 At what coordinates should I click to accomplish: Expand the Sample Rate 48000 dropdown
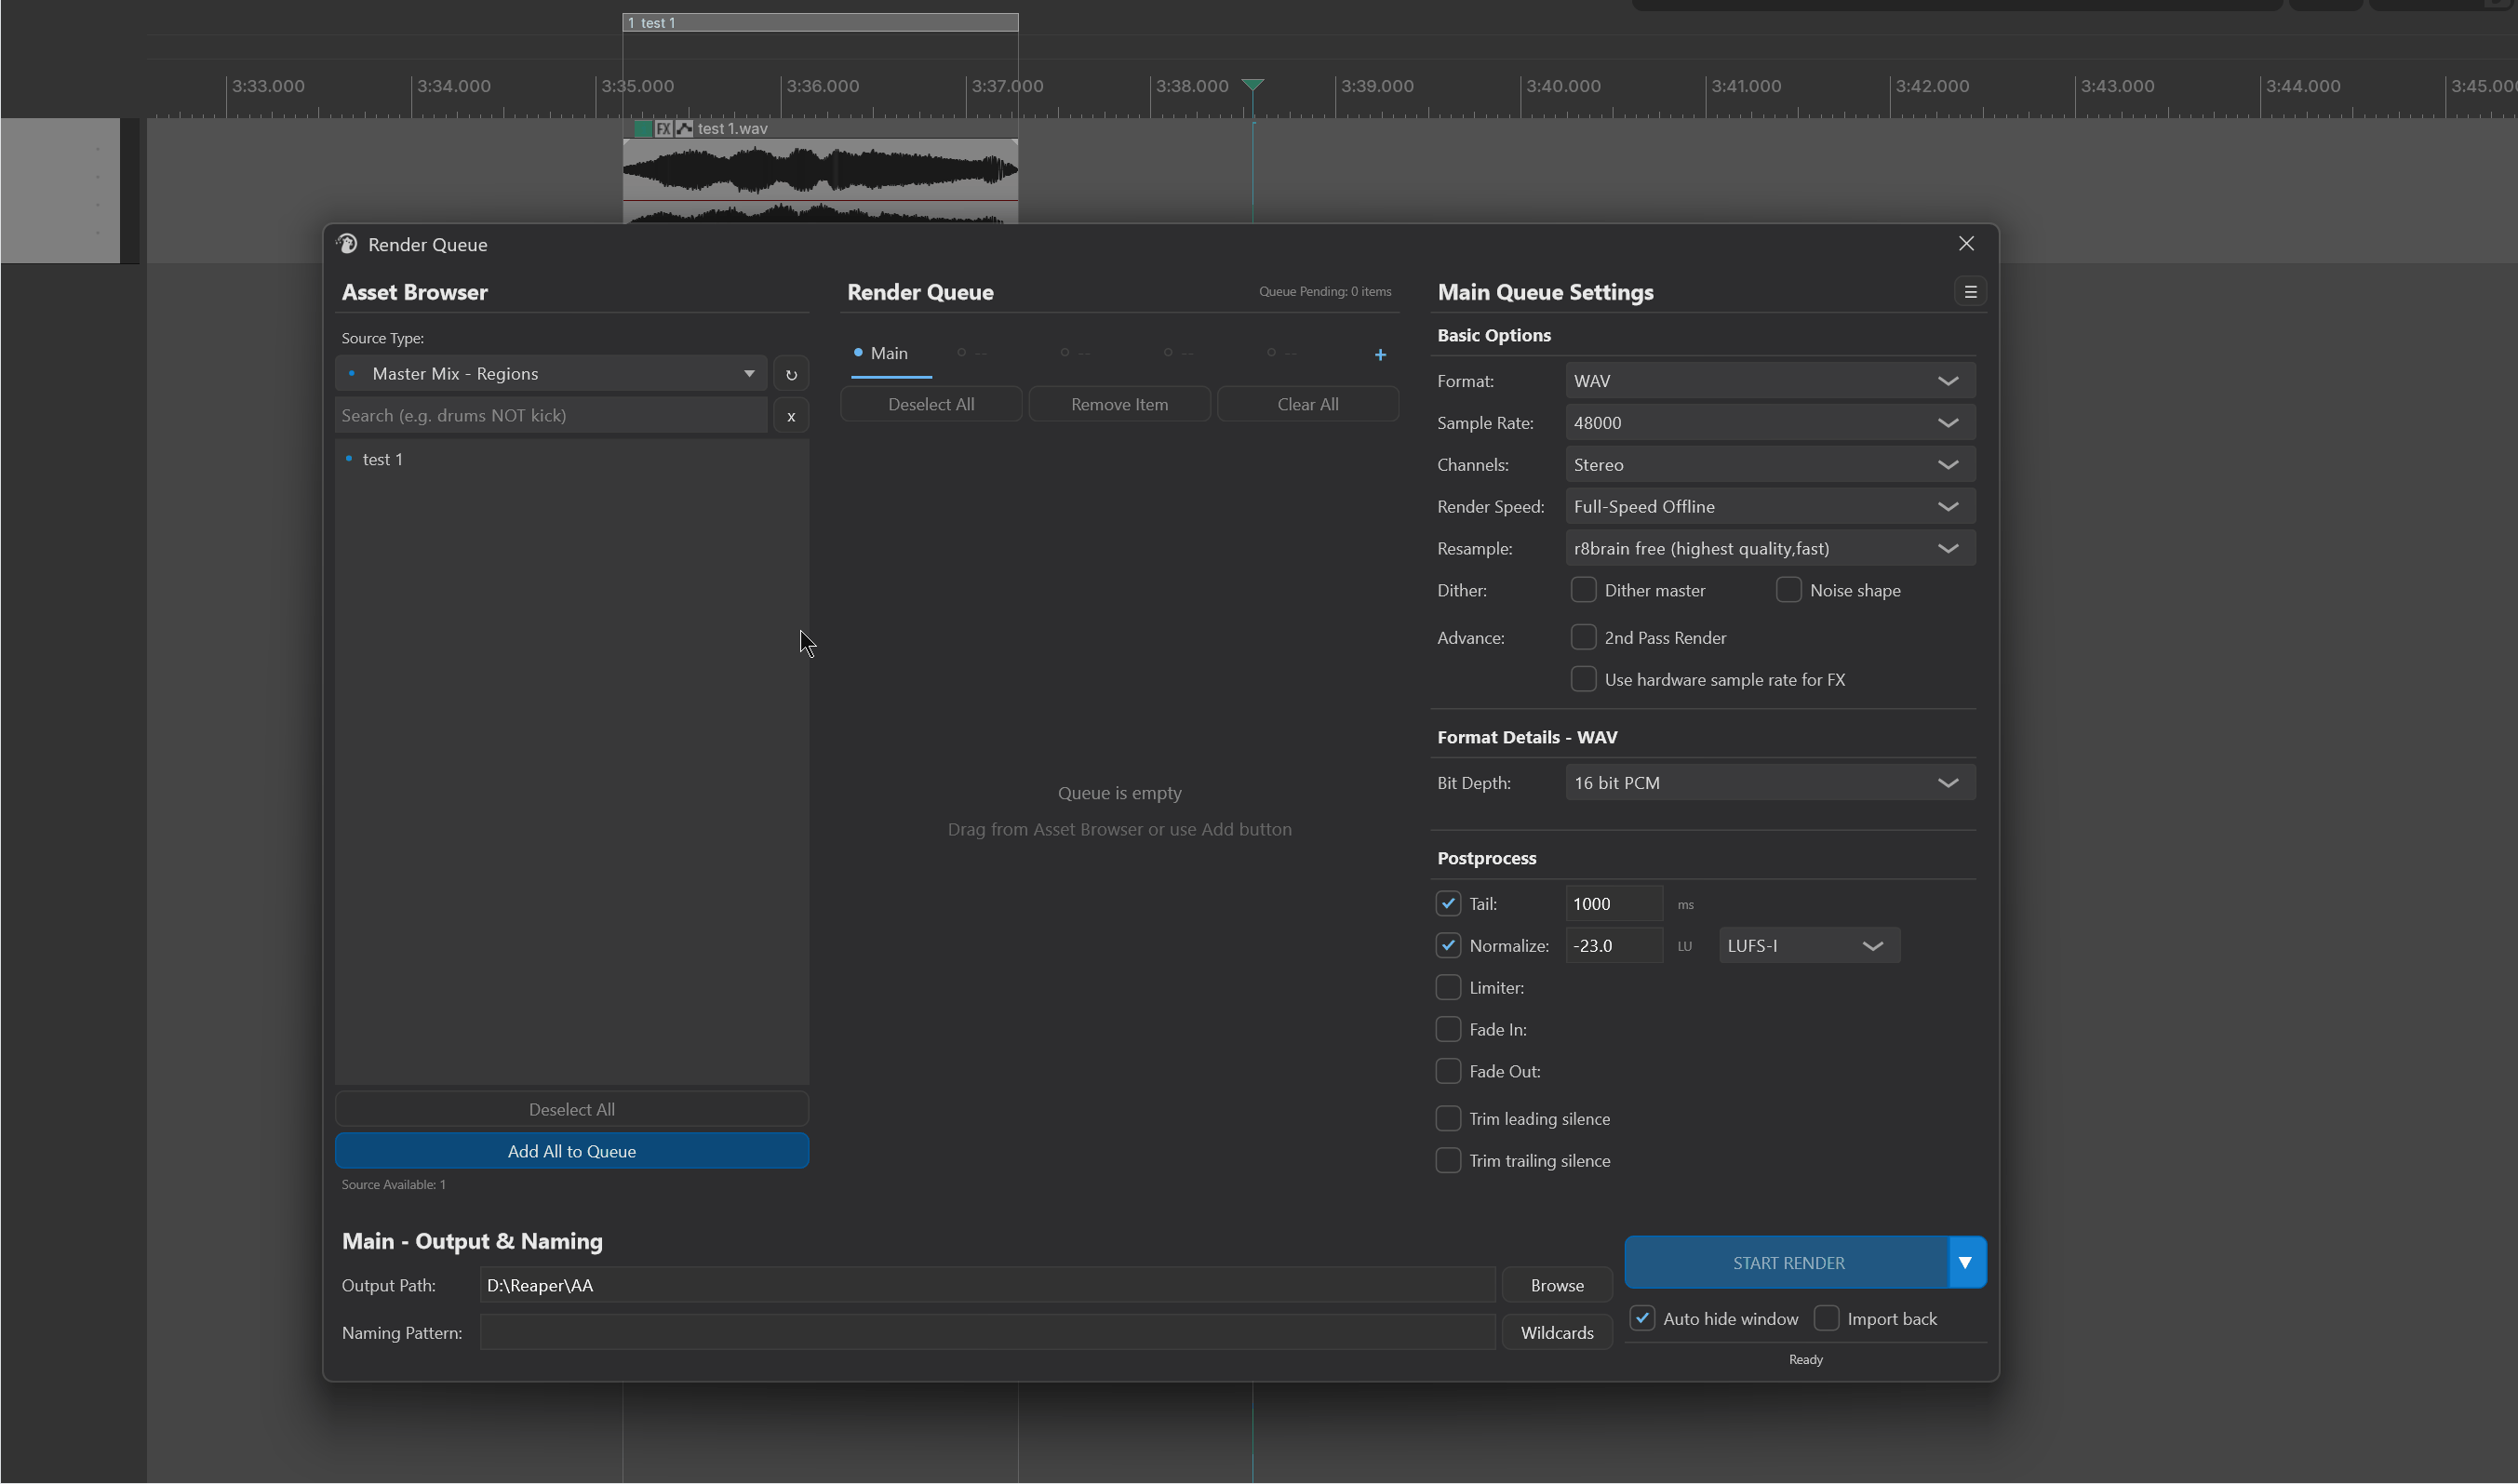tap(1770, 423)
